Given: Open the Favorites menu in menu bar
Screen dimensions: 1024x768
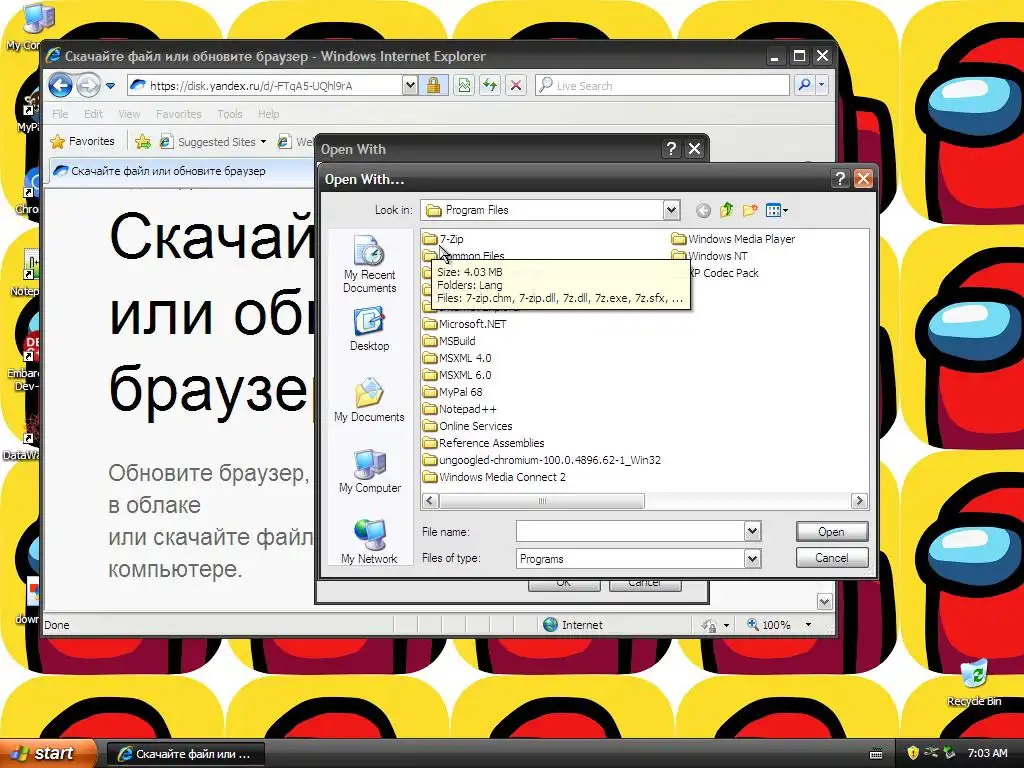Looking at the screenshot, I should pos(178,114).
